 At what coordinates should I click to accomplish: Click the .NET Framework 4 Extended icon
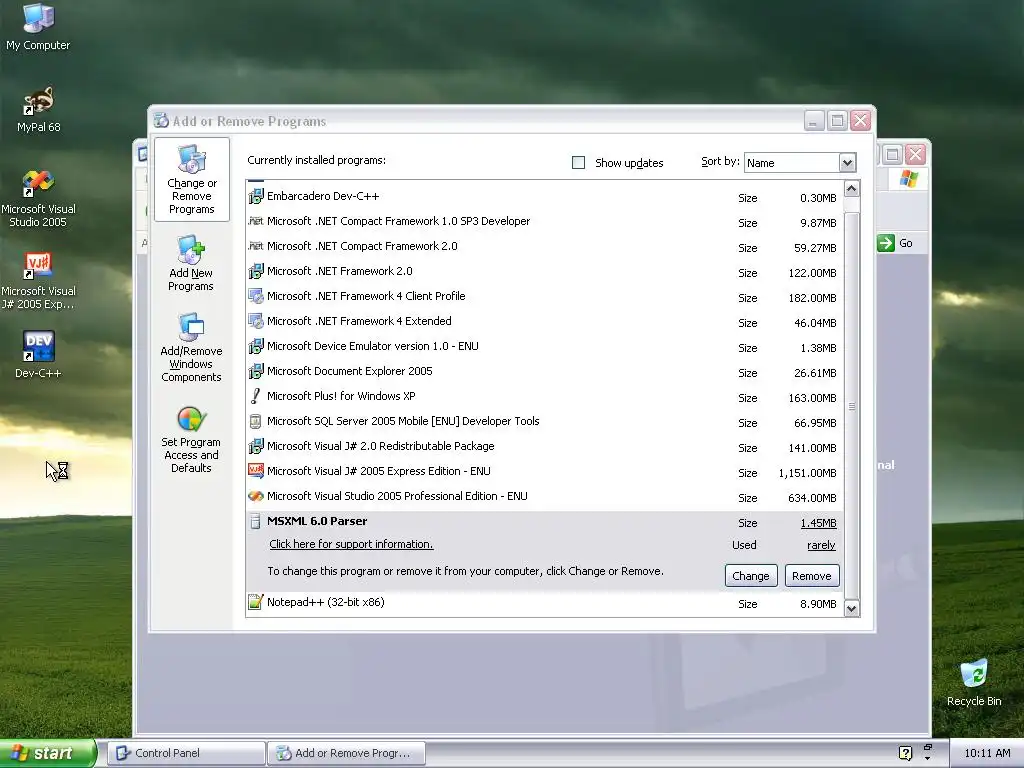[255, 321]
